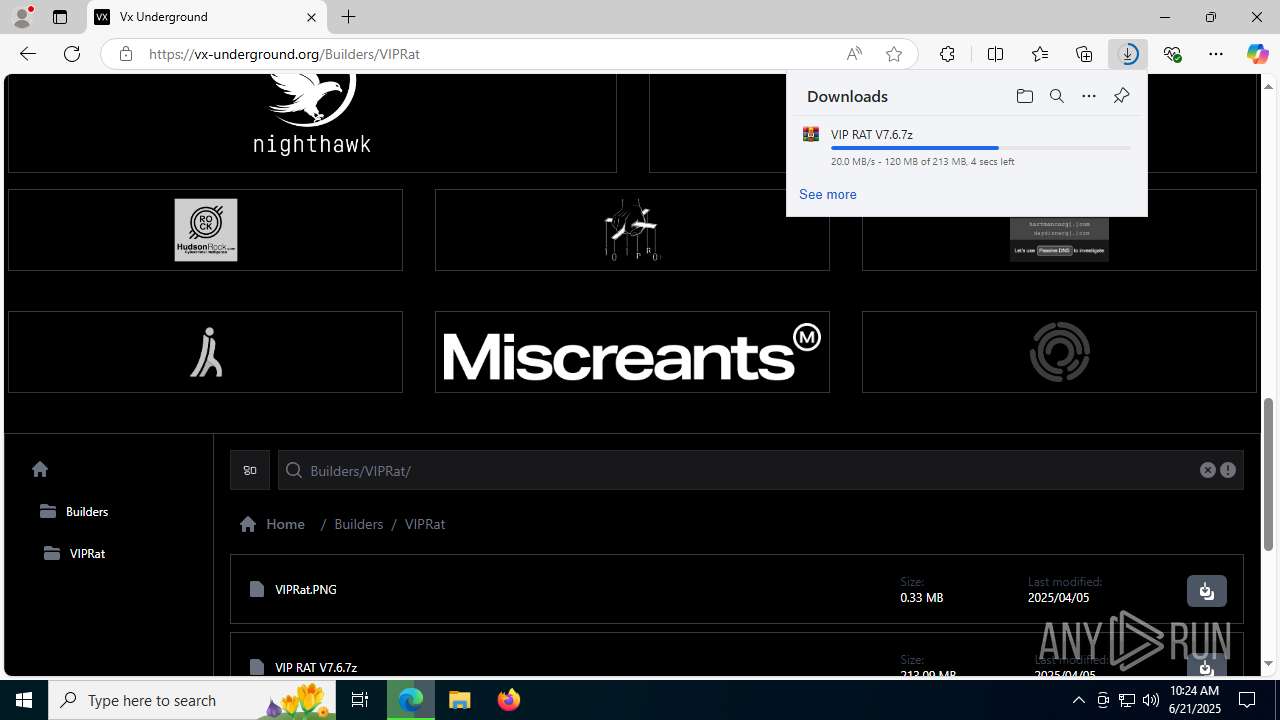The height and width of the screenshot is (720, 1280).
Task: Download VIPRat.PNG with its download button
Action: (x=1206, y=590)
